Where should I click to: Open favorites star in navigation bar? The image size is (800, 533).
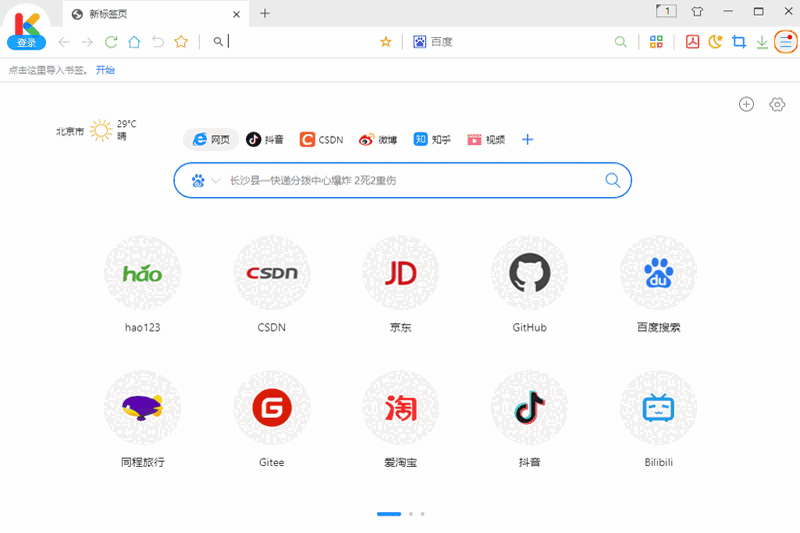(181, 42)
